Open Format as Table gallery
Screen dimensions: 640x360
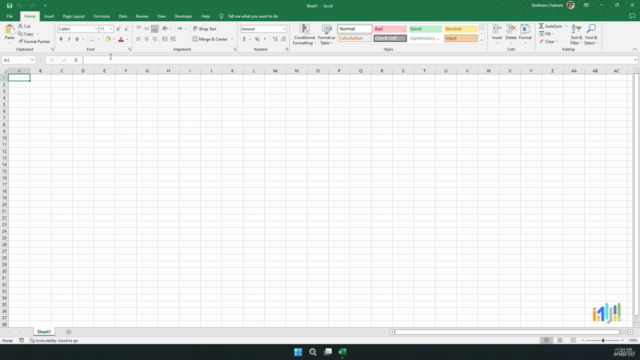pos(327,34)
